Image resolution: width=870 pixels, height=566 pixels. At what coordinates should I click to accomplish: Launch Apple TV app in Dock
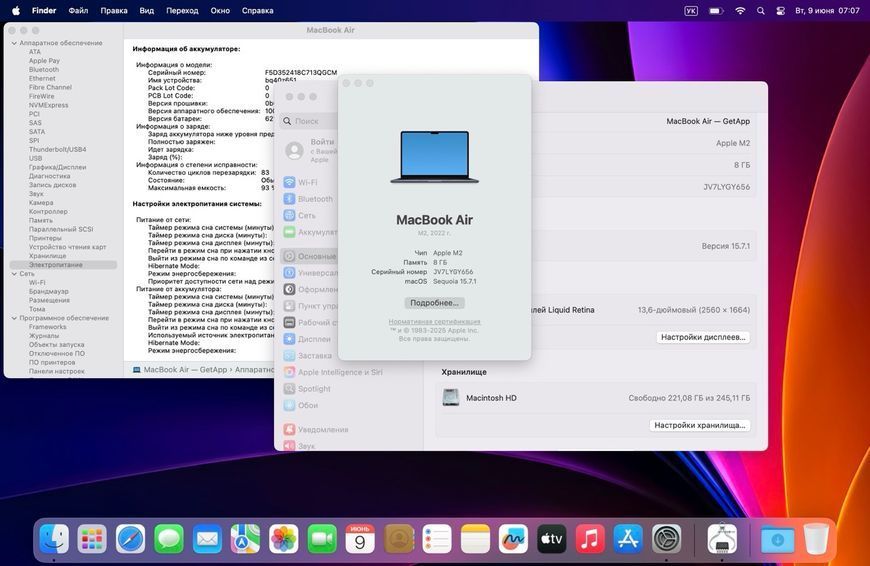pyautogui.click(x=552, y=538)
